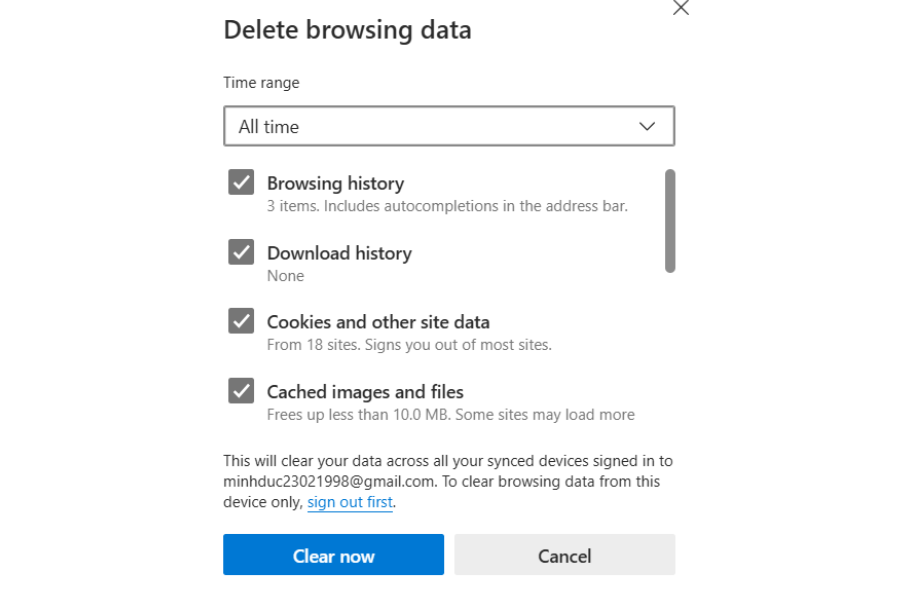This screenshot has width=900, height=600.
Task: Click the sign out first link
Action: coord(349,502)
